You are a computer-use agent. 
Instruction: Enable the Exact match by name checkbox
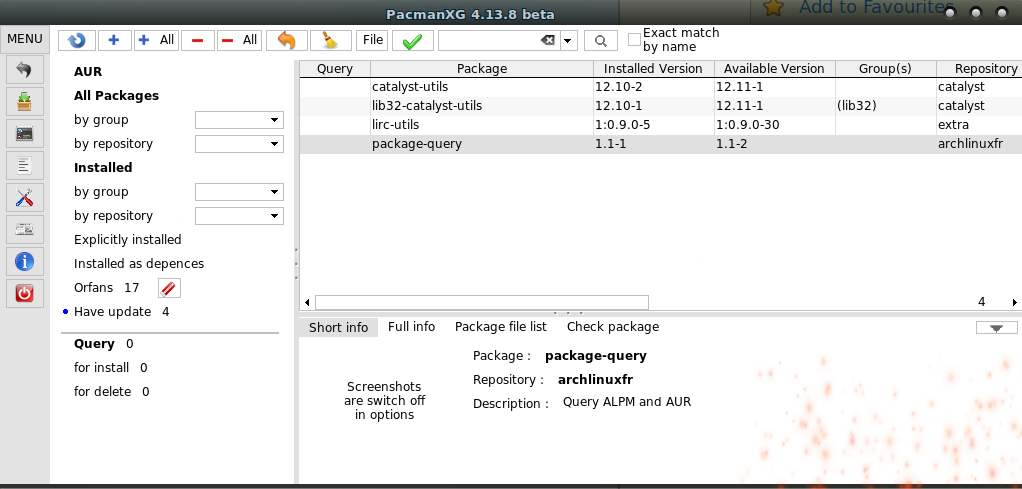[634, 40]
